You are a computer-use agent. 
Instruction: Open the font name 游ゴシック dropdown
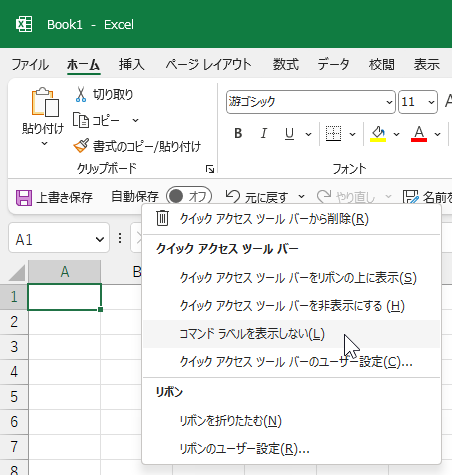pos(389,102)
